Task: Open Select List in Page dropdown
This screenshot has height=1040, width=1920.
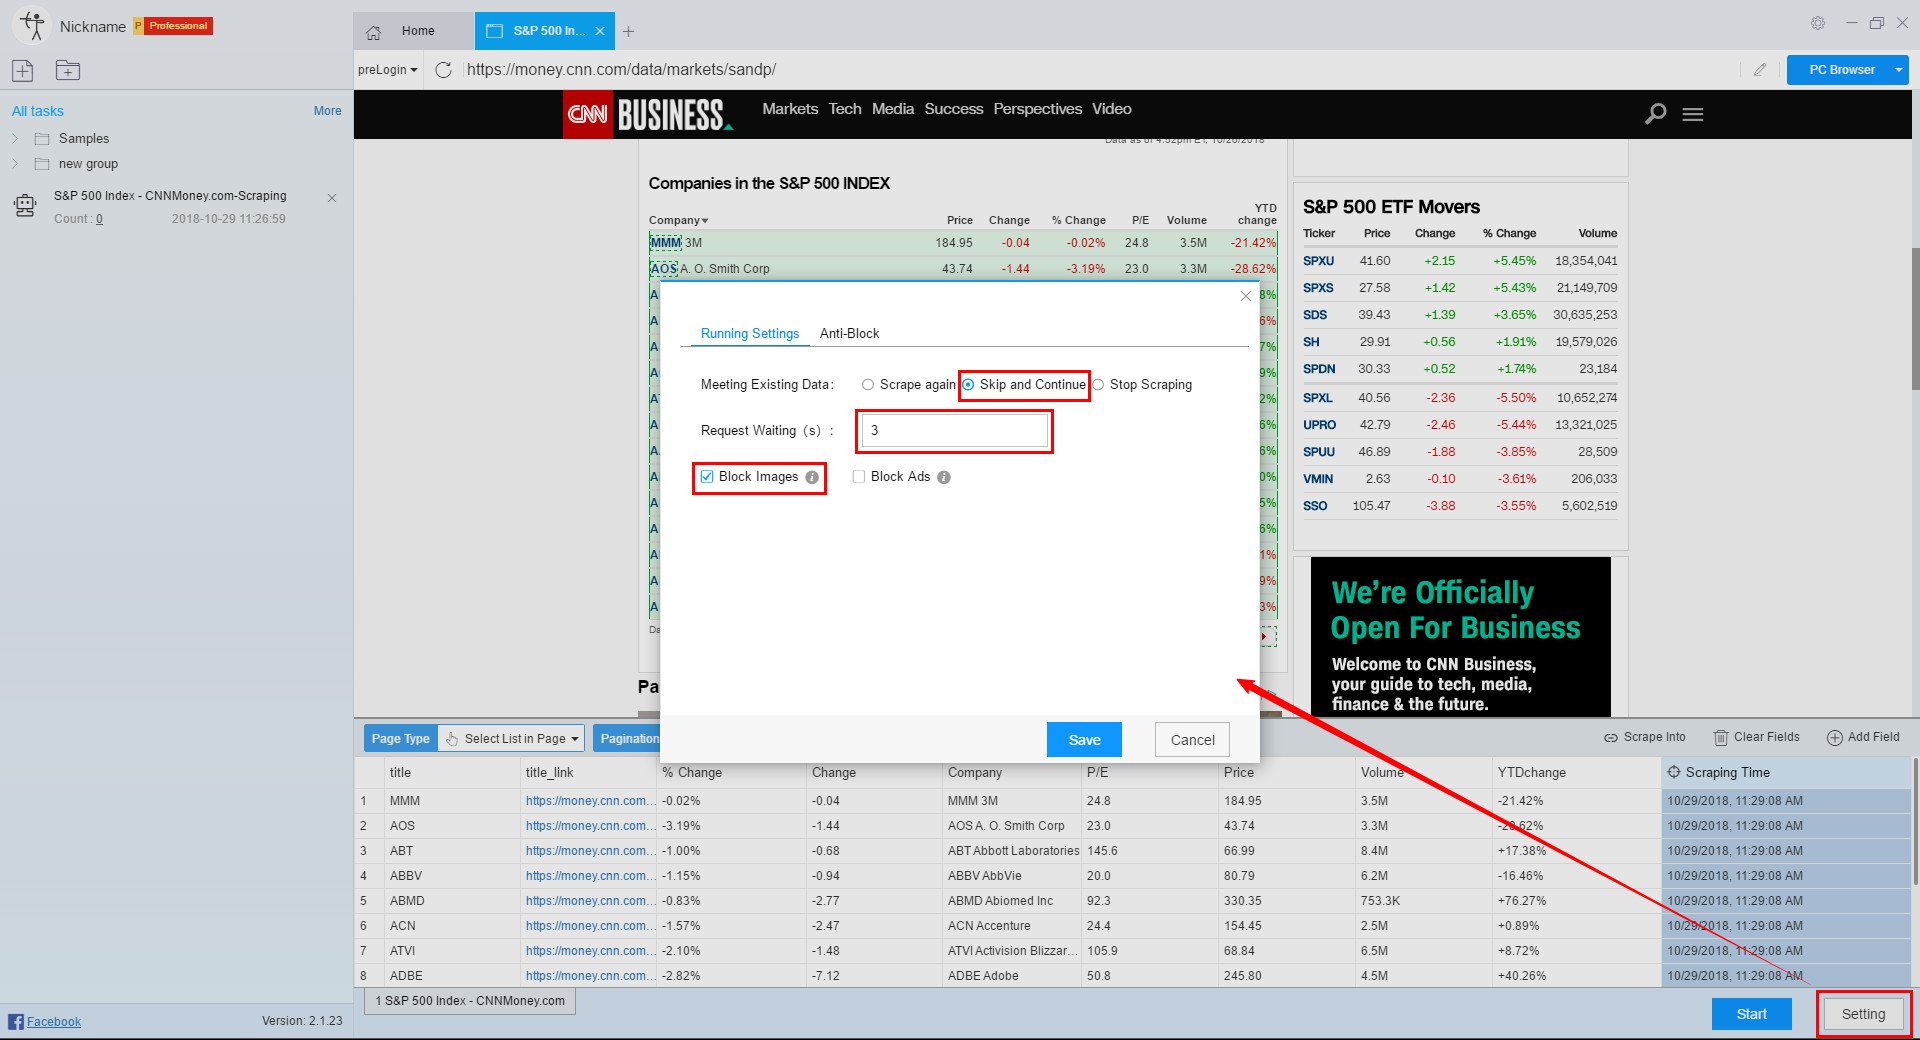Action: coord(512,739)
